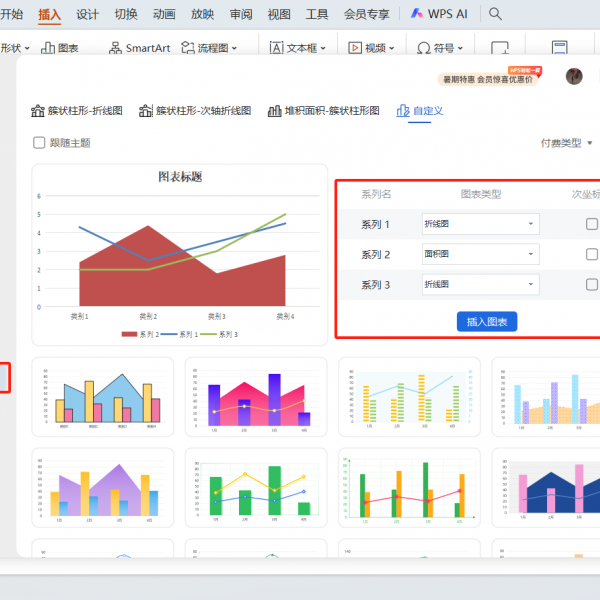Enable the 跟随主题 checkbox
The height and width of the screenshot is (600, 600).
coord(39,143)
